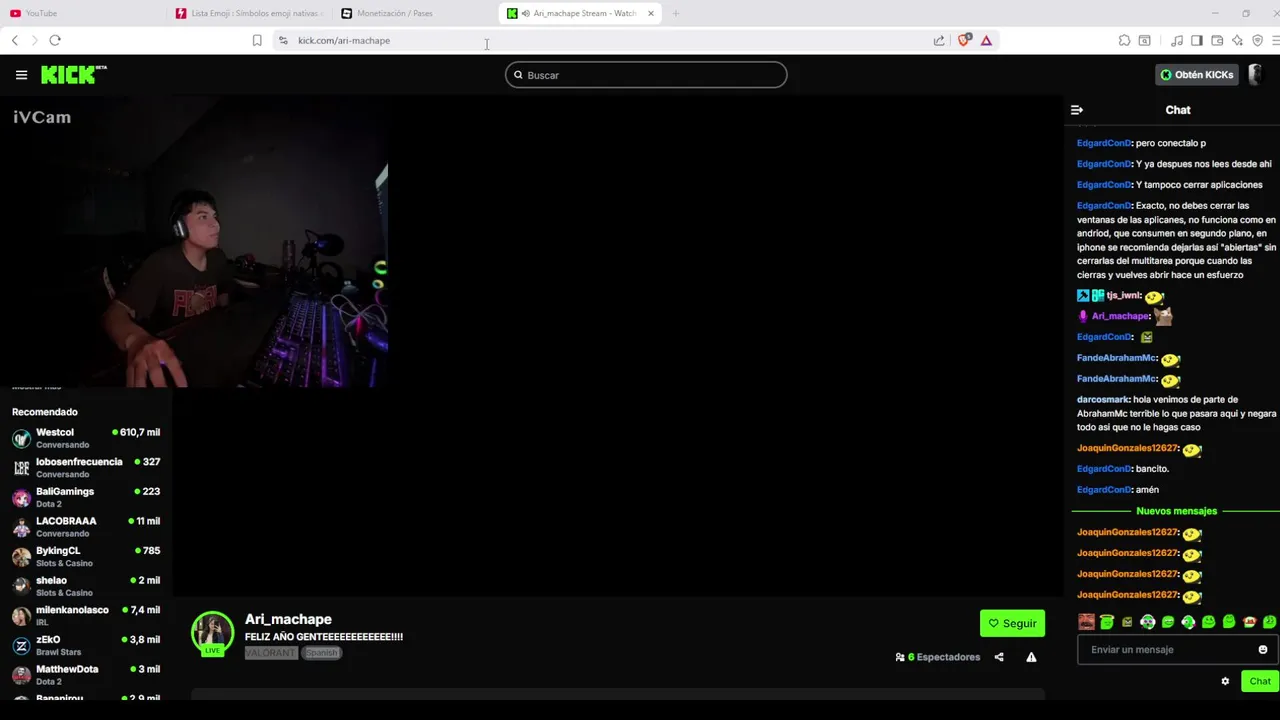The height and width of the screenshot is (720, 1280).
Task: Insert green headphones emote with purple eyes
Action: pyautogui.click(x=1148, y=622)
